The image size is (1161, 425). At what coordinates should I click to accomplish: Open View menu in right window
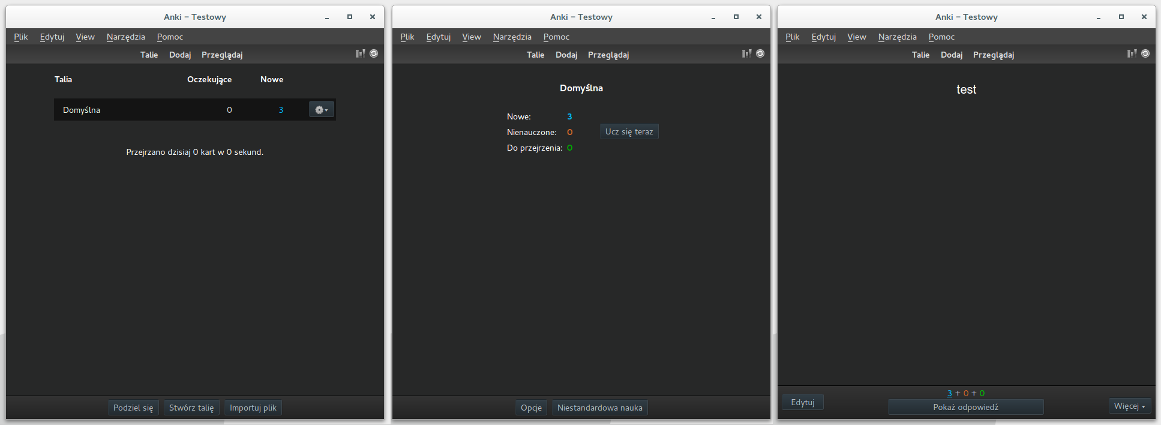point(857,37)
